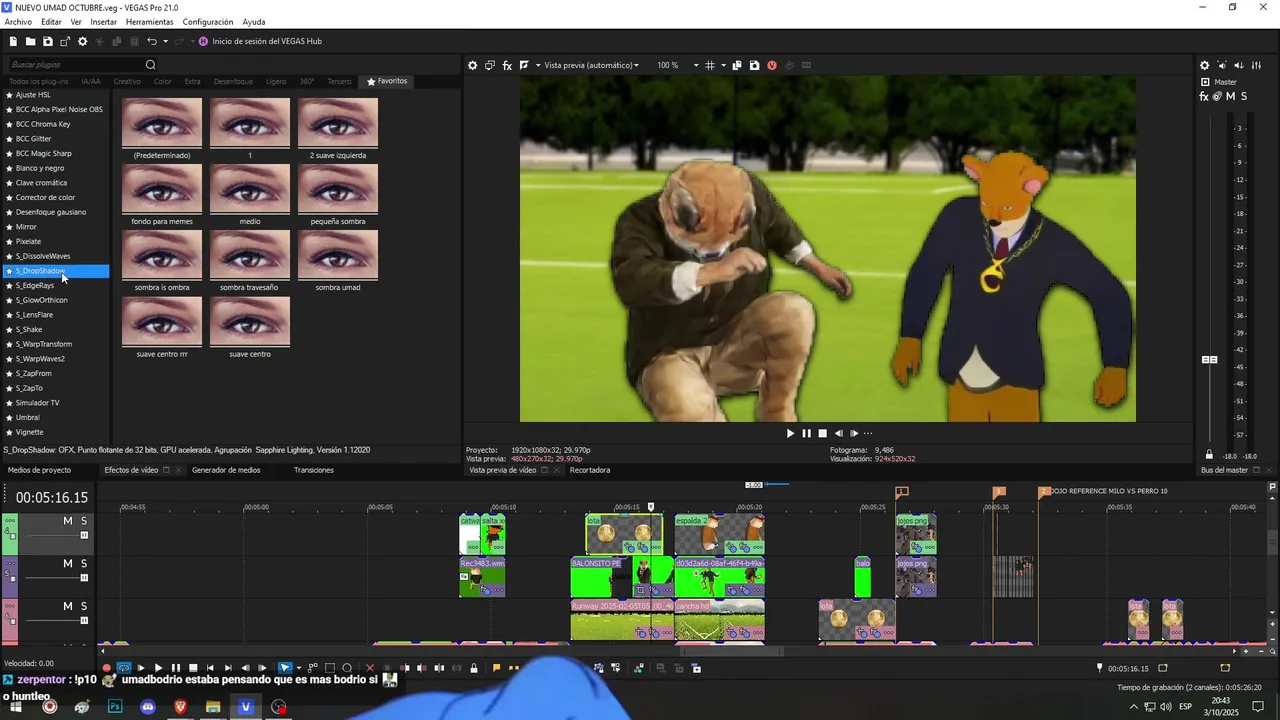
Task: Switch to the Medios de proyecto tab
Action: pyautogui.click(x=39, y=470)
